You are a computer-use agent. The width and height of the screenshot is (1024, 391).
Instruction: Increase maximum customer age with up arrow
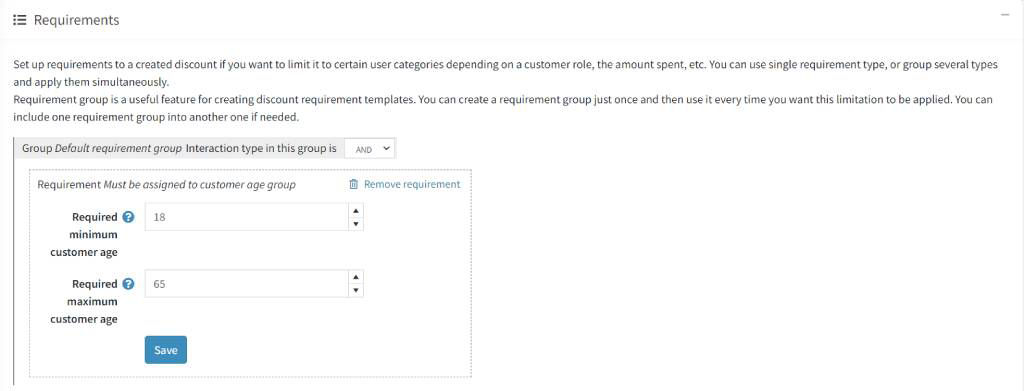[x=356, y=277]
